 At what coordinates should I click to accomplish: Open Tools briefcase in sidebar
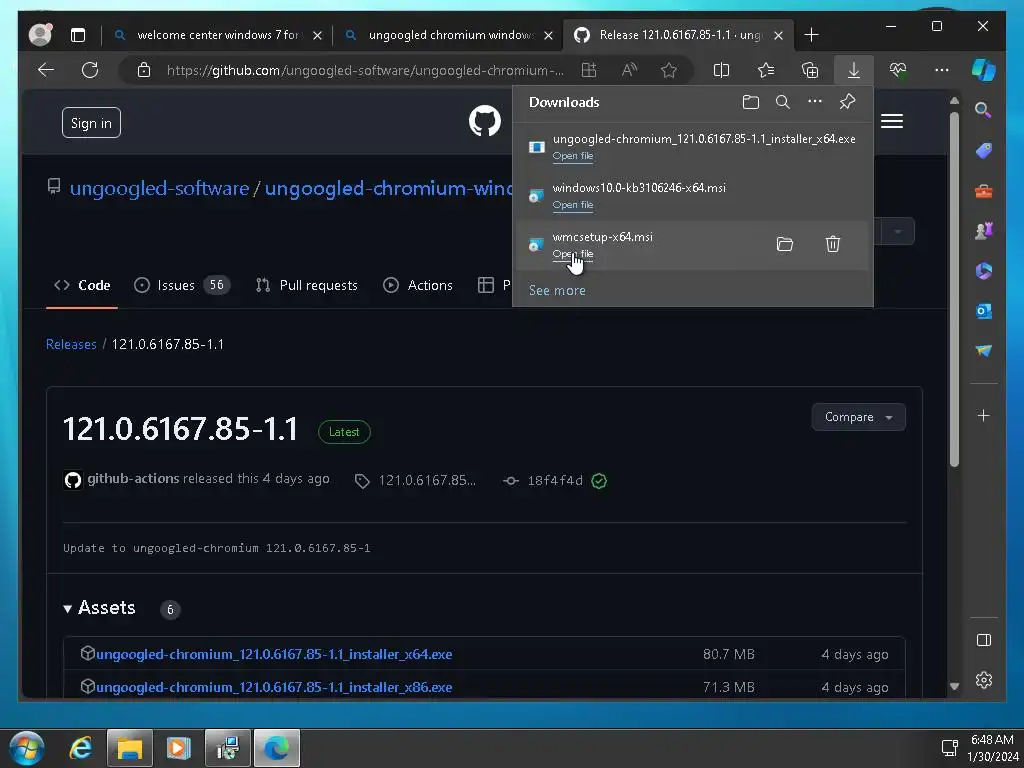[984, 191]
